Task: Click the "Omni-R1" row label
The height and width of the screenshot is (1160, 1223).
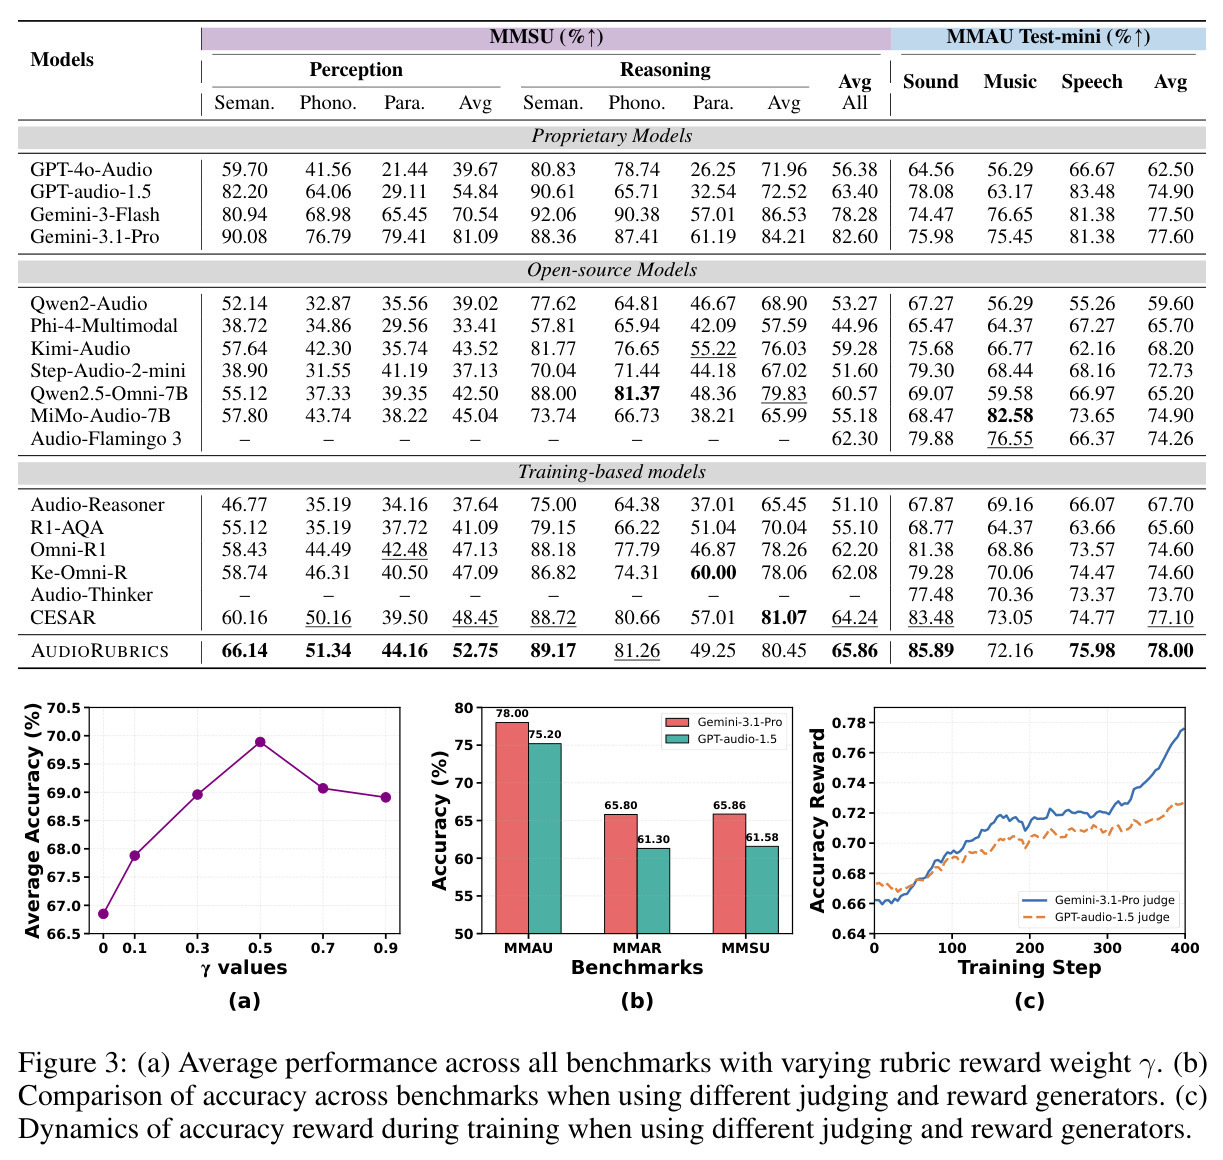Action: pos(68,550)
